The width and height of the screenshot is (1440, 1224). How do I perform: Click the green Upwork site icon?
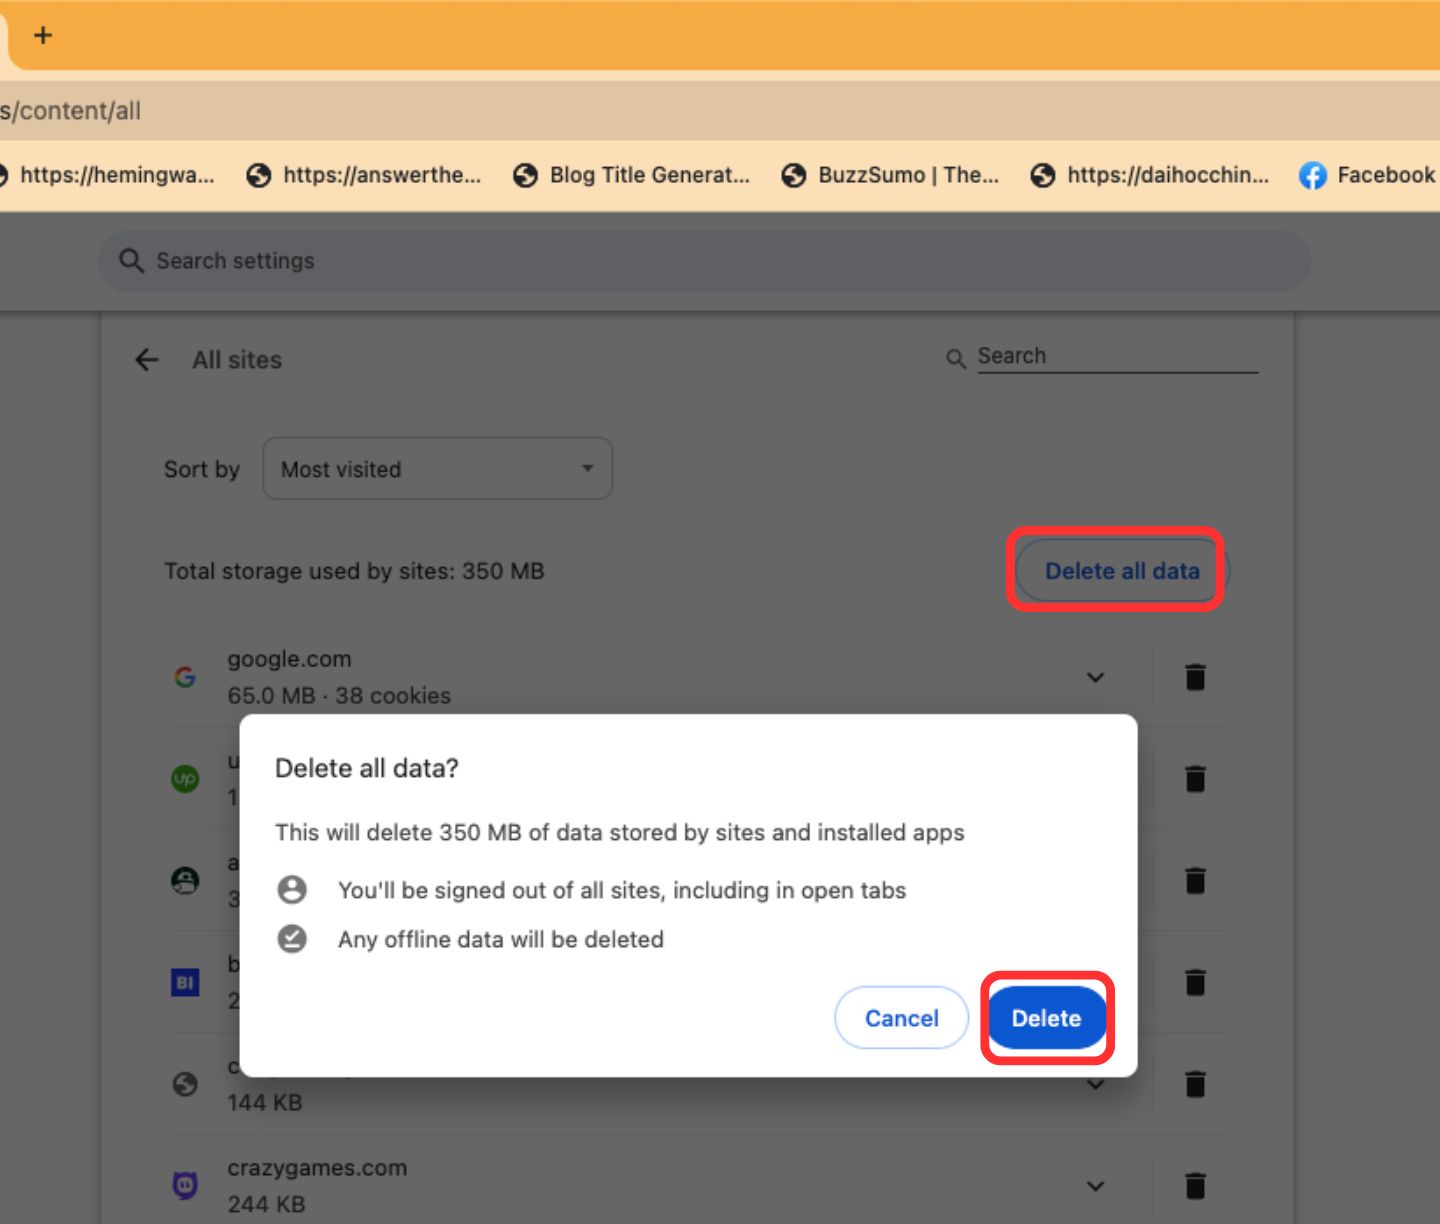coord(185,778)
